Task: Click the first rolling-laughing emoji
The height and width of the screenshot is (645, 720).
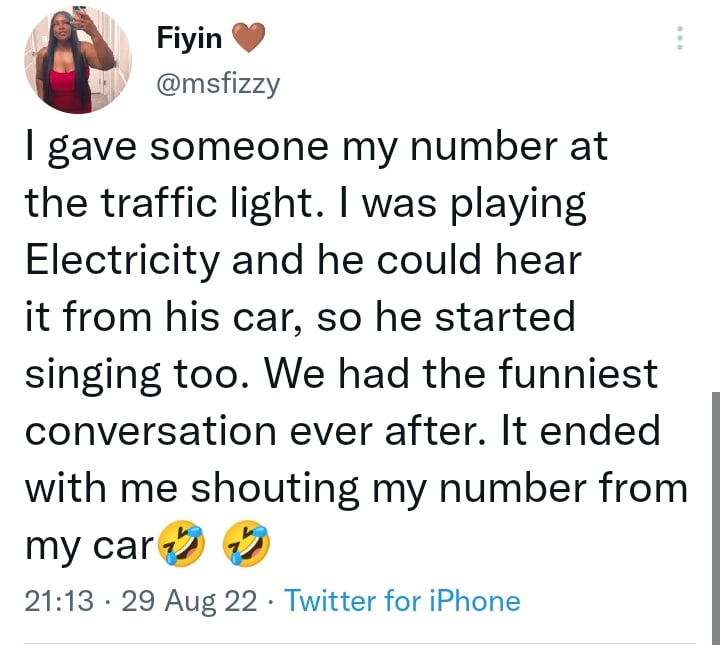Action: click(180, 545)
